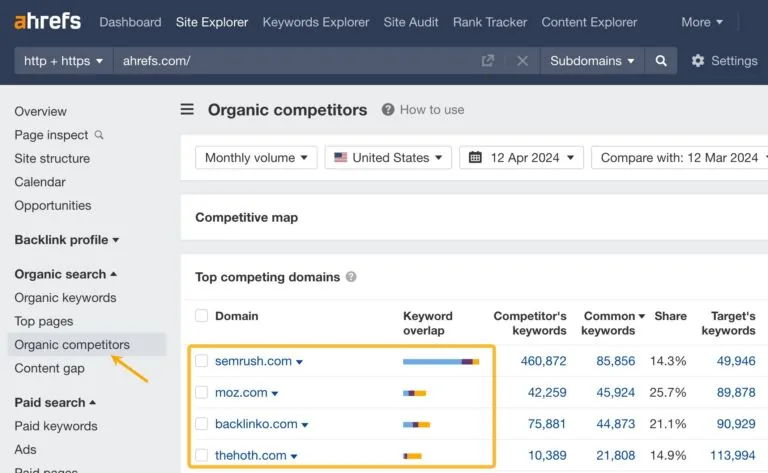Open Top pages in sidebar
The image size is (768, 473).
[x=44, y=321]
